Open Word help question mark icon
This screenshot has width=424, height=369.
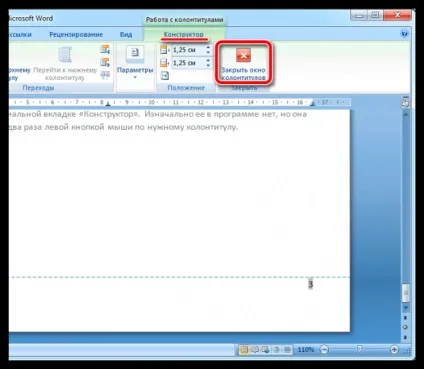coord(404,34)
